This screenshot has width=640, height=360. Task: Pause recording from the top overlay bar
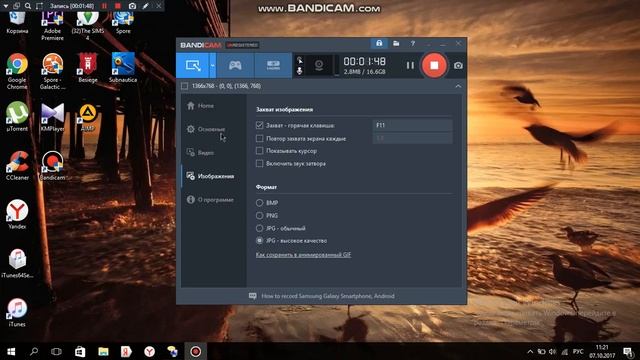click(104, 6)
